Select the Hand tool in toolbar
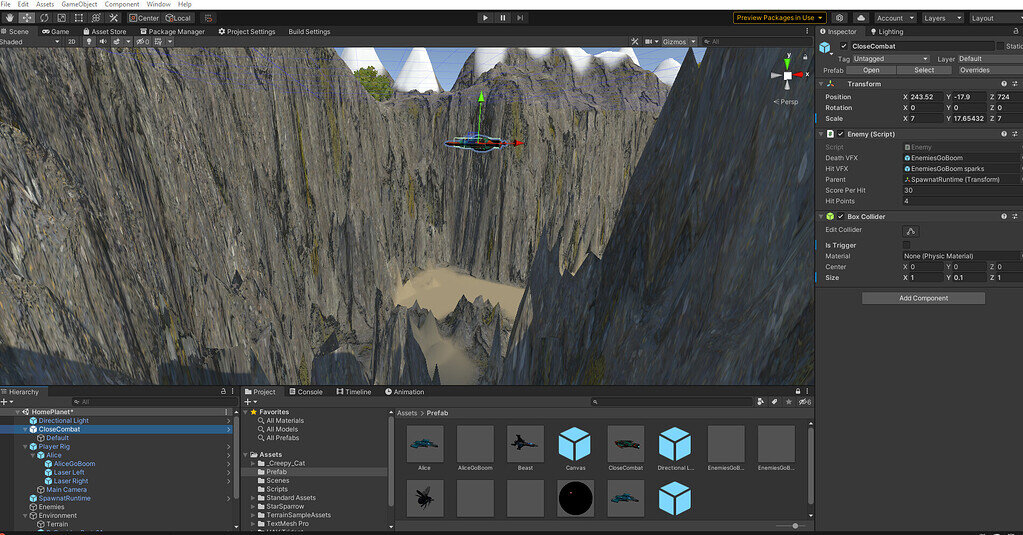1023x535 pixels. point(10,18)
